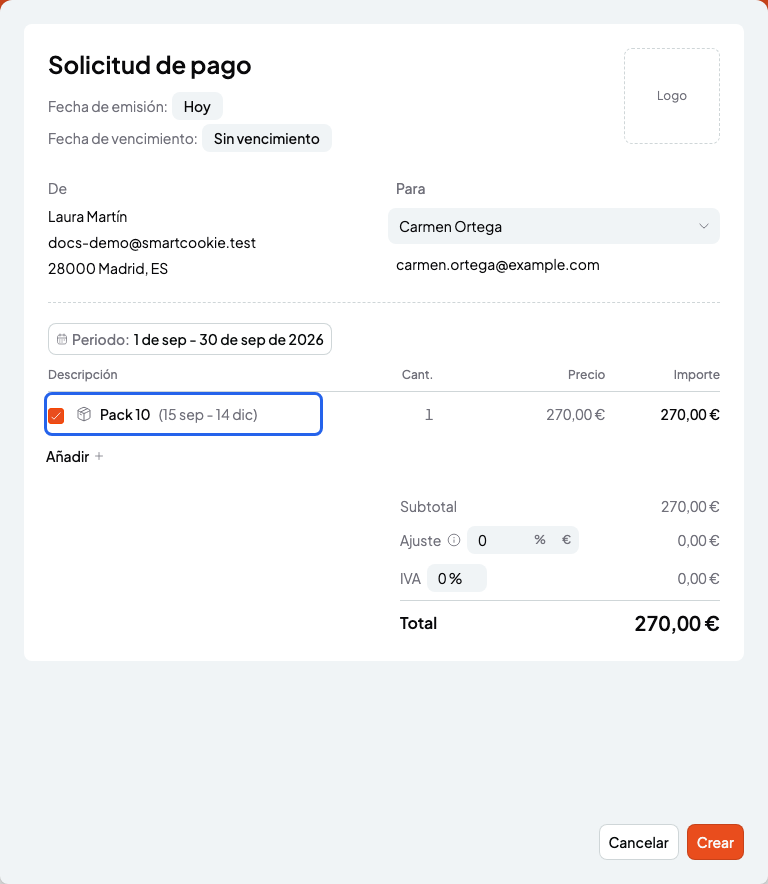Open the Periodo date range selector
Viewport: 768px width, 884px height.
pyautogui.click(x=190, y=339)
